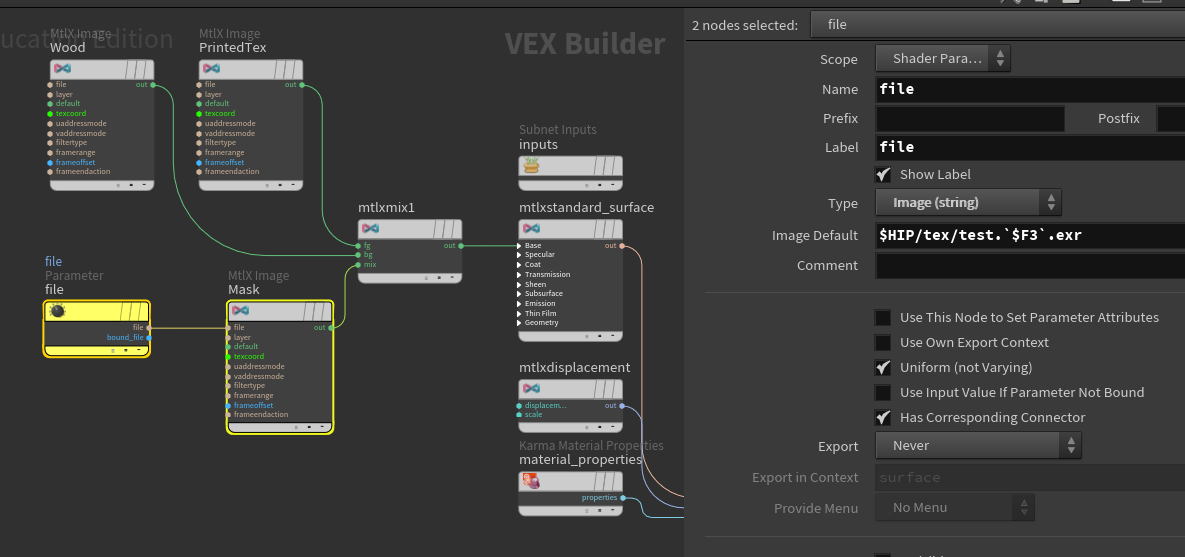The image size is (1185, 557).
Task: Click the mtlxdisplacement node icon
Action: pyautogui.click(x=531, y=389)
